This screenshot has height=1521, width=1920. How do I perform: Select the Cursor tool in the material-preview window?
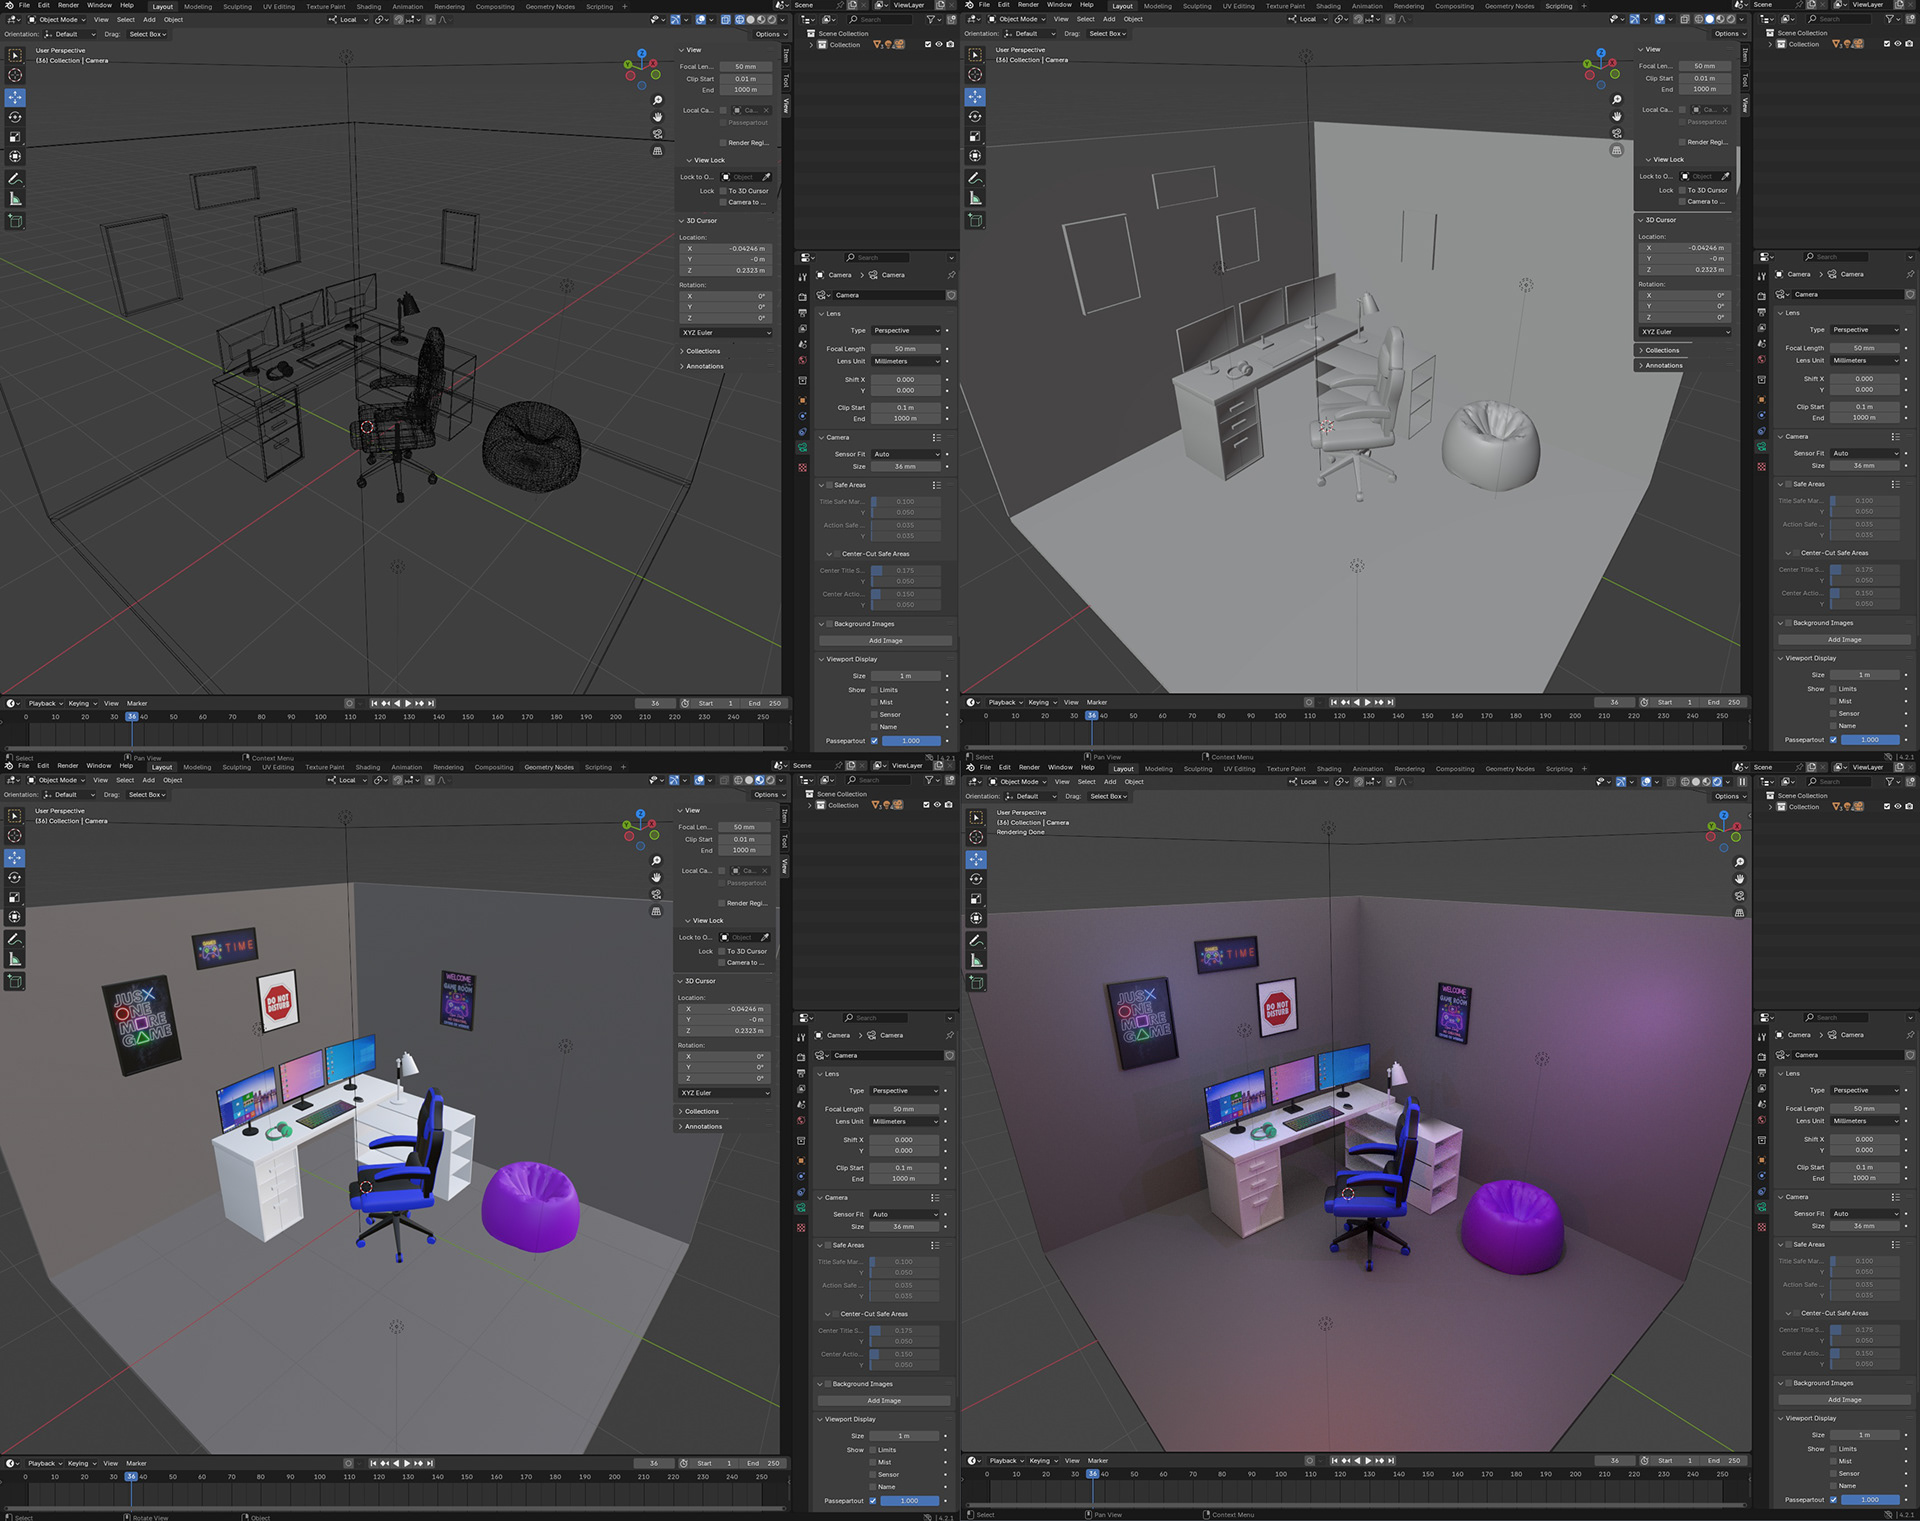15,836
